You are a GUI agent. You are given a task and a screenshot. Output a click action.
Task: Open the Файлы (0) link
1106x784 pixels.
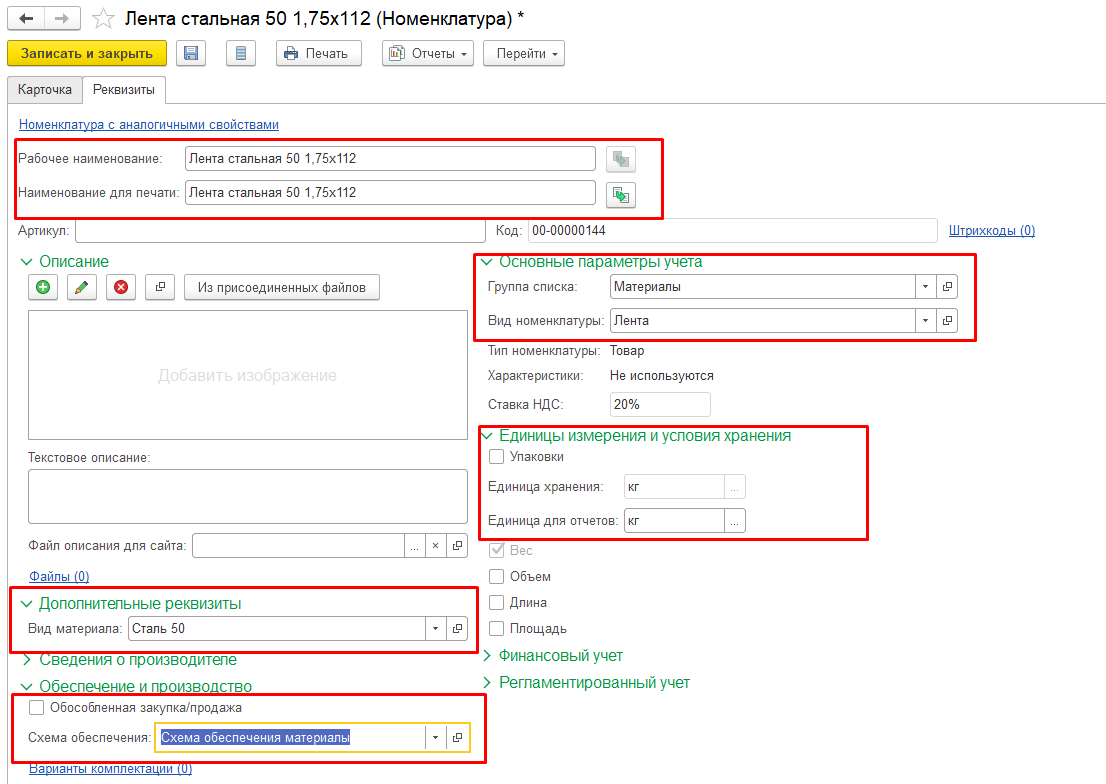tap(59, 576)
